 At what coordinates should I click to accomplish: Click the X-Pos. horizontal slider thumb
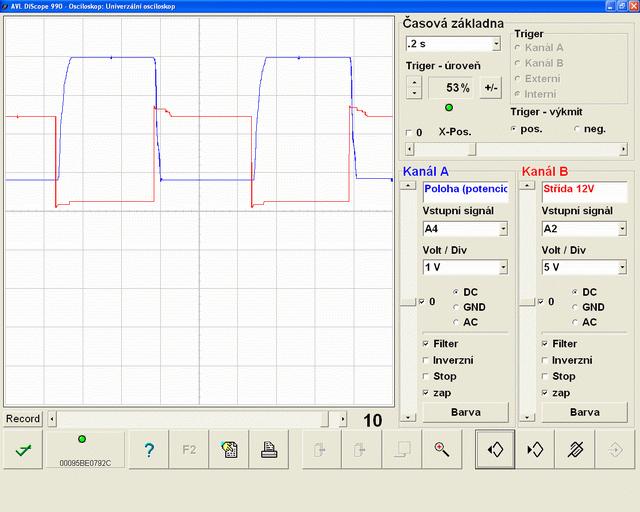point(471,149)
